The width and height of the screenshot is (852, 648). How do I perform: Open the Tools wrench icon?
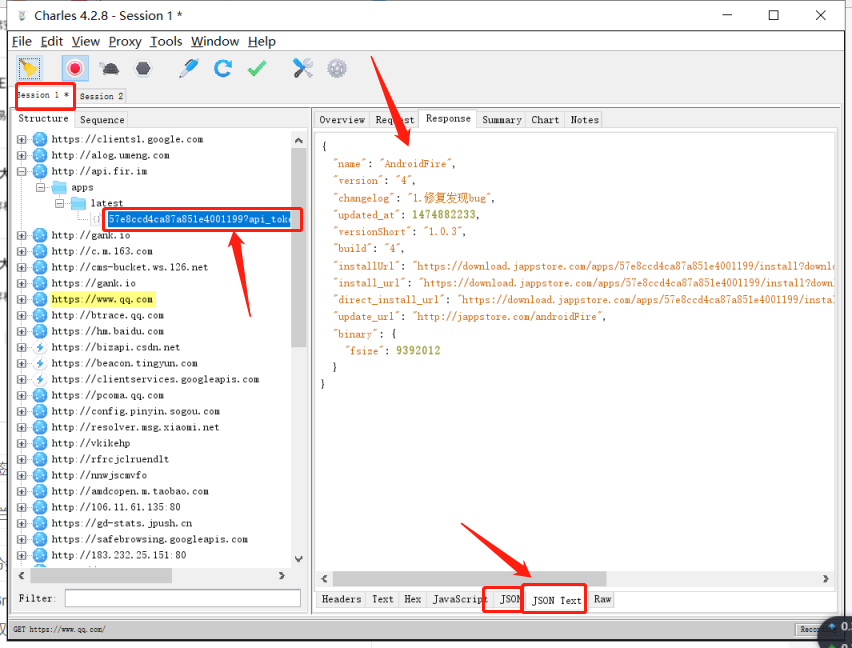[x=303, y=68]
